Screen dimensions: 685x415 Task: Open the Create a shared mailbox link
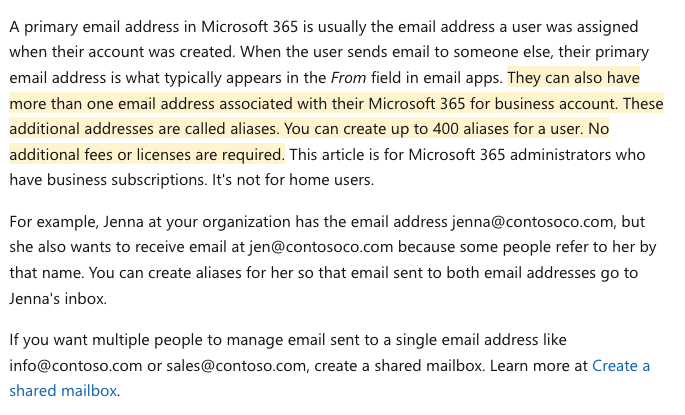coord(621,365)
